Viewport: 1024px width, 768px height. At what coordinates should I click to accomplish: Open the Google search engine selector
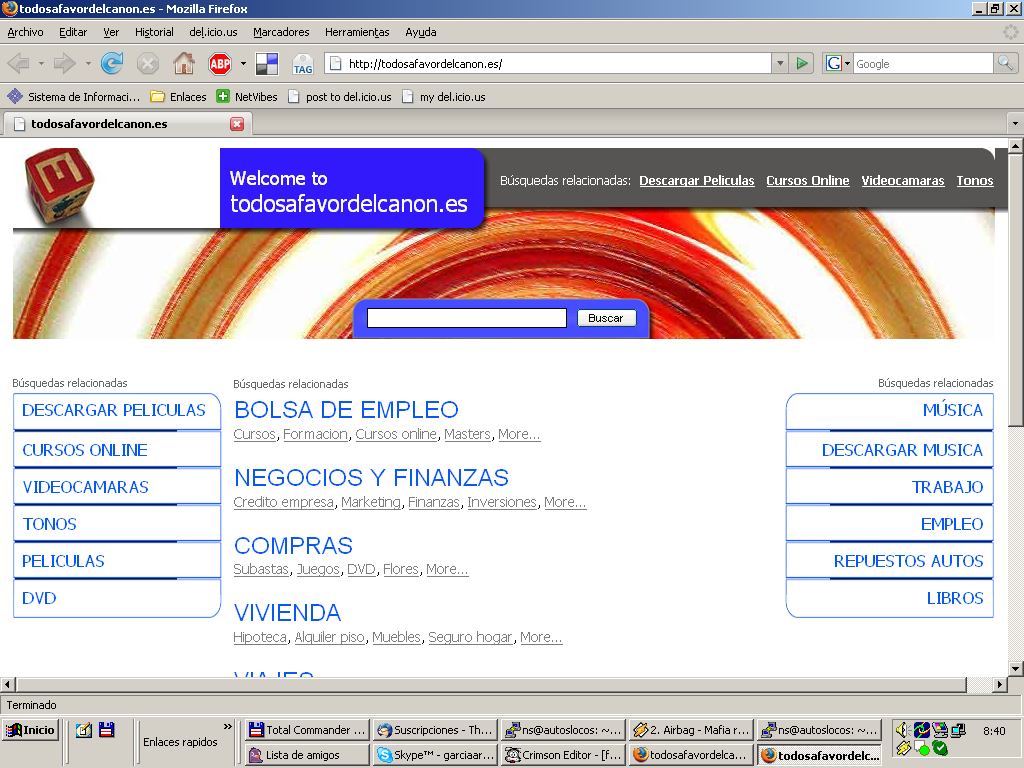point(837,63)
